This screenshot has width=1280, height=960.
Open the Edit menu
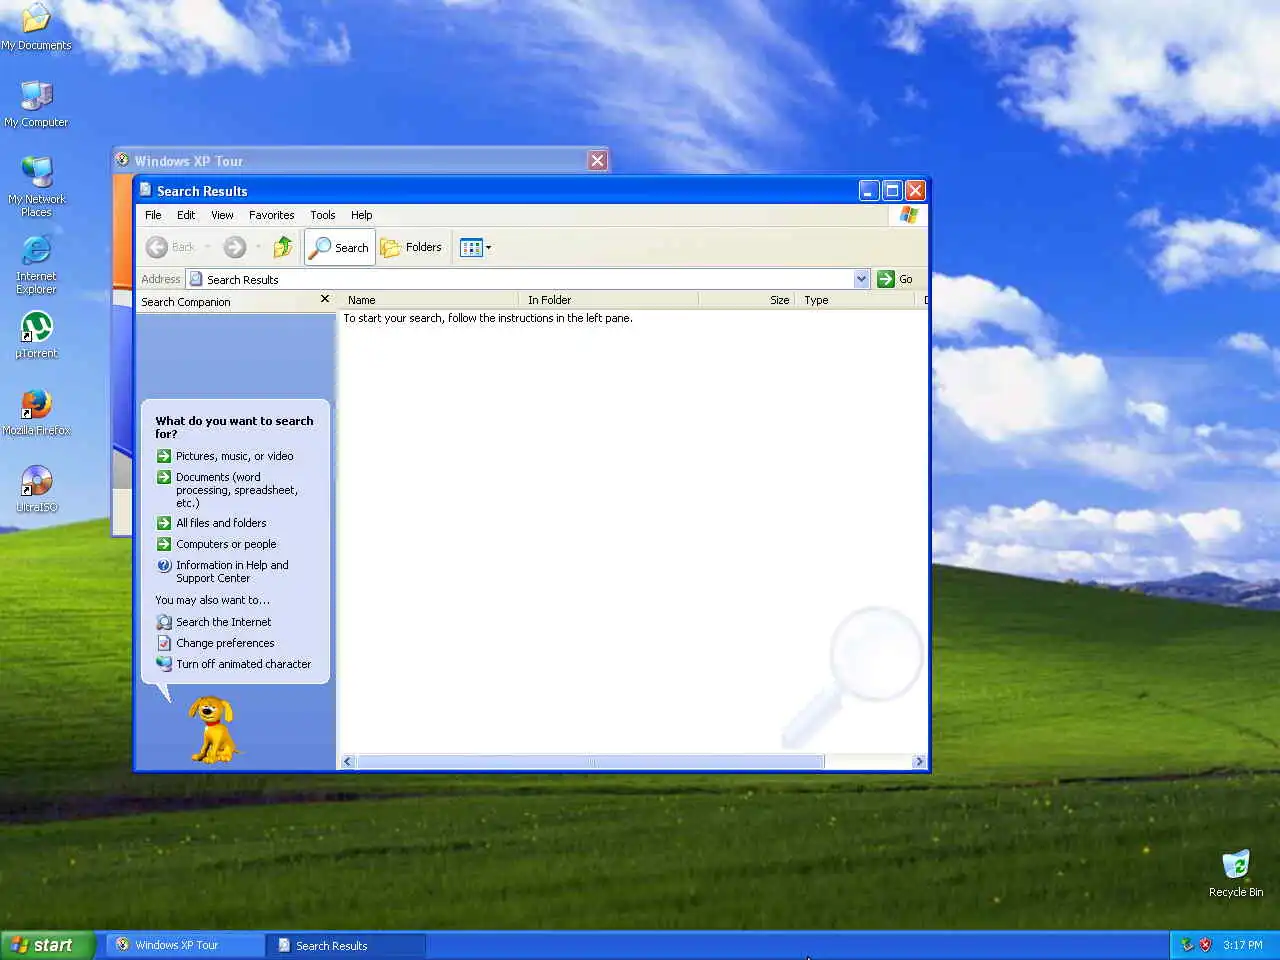point(186,215)
